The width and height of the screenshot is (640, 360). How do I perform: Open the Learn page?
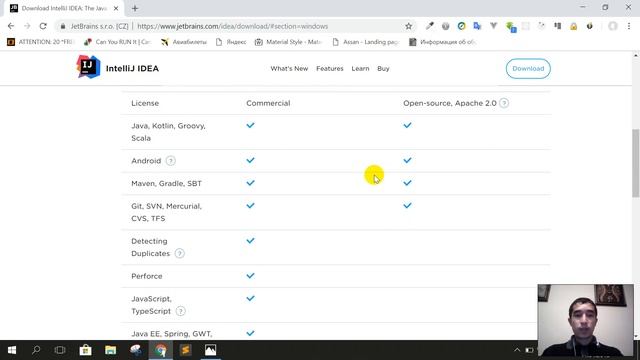(360, 69)
